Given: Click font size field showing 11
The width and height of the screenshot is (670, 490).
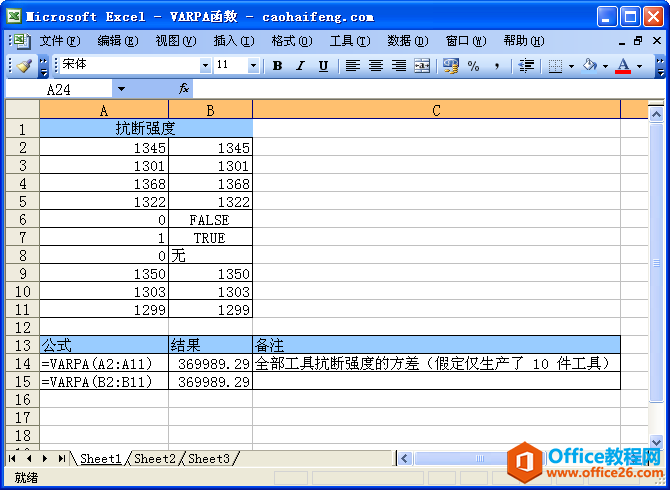Looking at the screenshot, I should pyautogui.click(x=231, y=65).
